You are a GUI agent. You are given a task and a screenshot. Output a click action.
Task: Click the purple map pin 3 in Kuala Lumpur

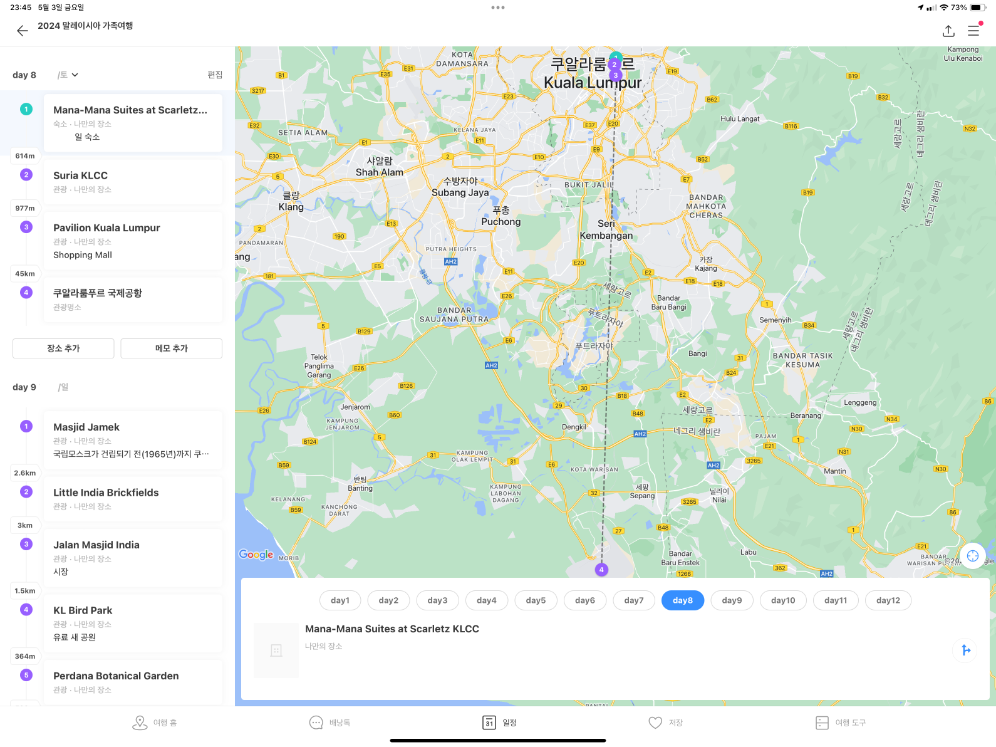click(x=616, y=76)
